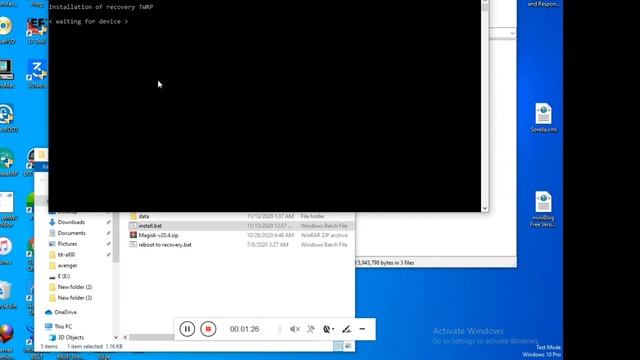Click the pin icon next to Pictures

109,244
